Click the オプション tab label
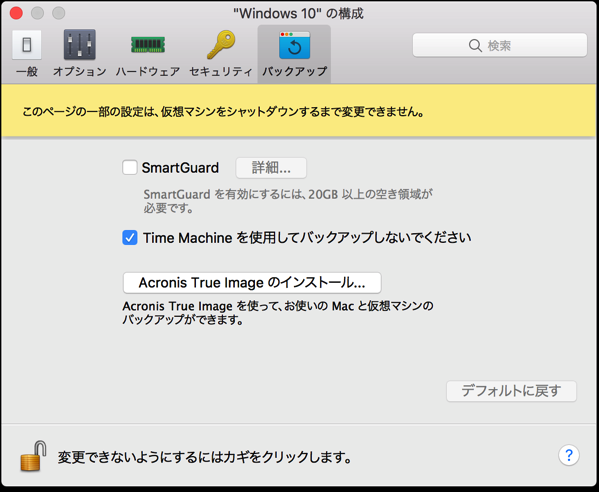 click(79, 71)
